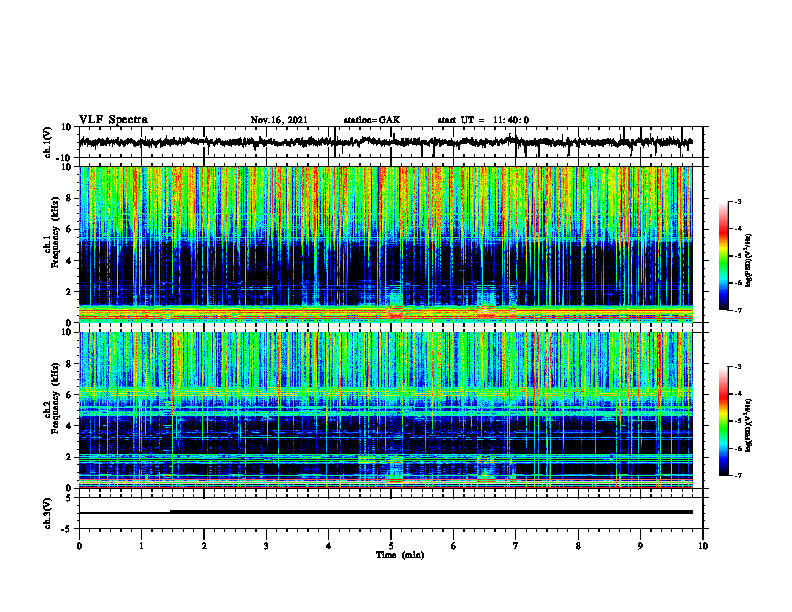This screenshot has height=612, width=792.
Task: Click the ch.3(V) axis label
Action: [x=46, y=513]
